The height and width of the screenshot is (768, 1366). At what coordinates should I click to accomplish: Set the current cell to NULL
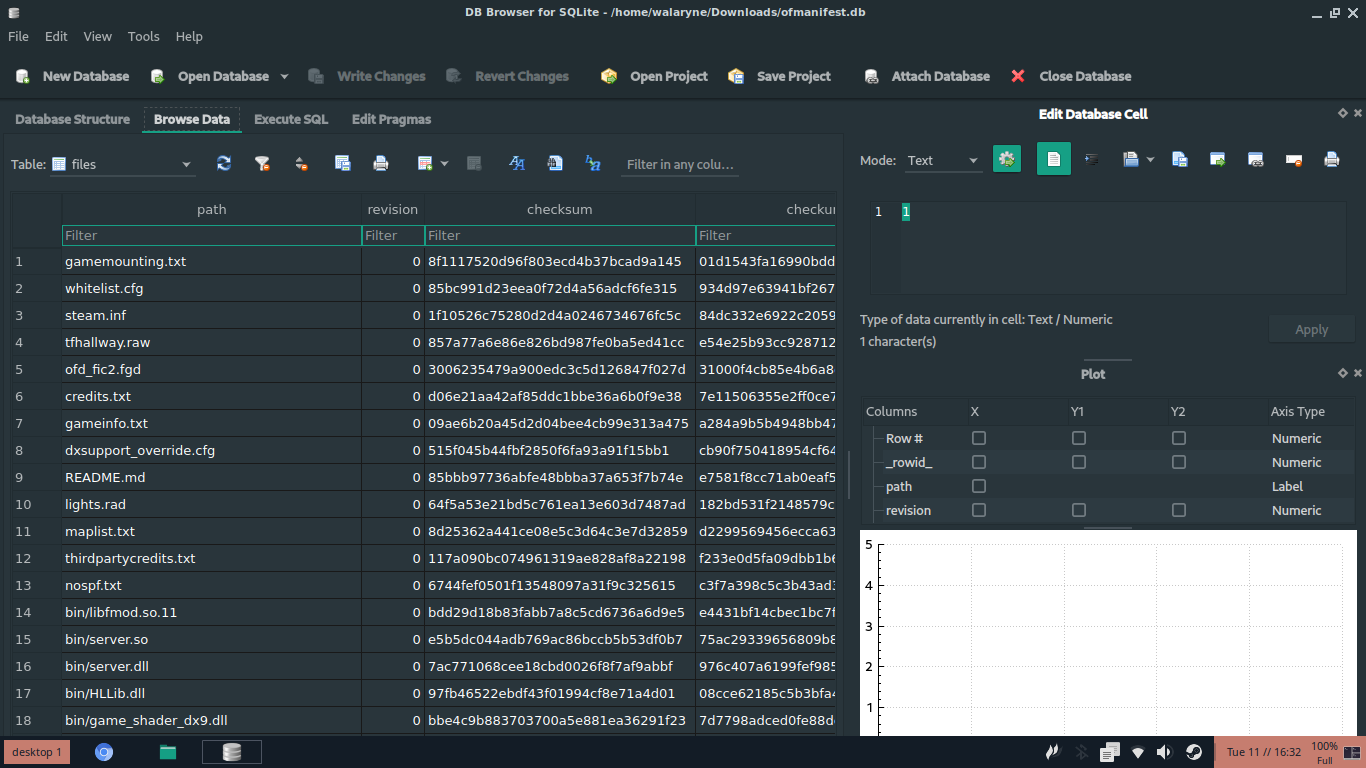(1291, 159)
